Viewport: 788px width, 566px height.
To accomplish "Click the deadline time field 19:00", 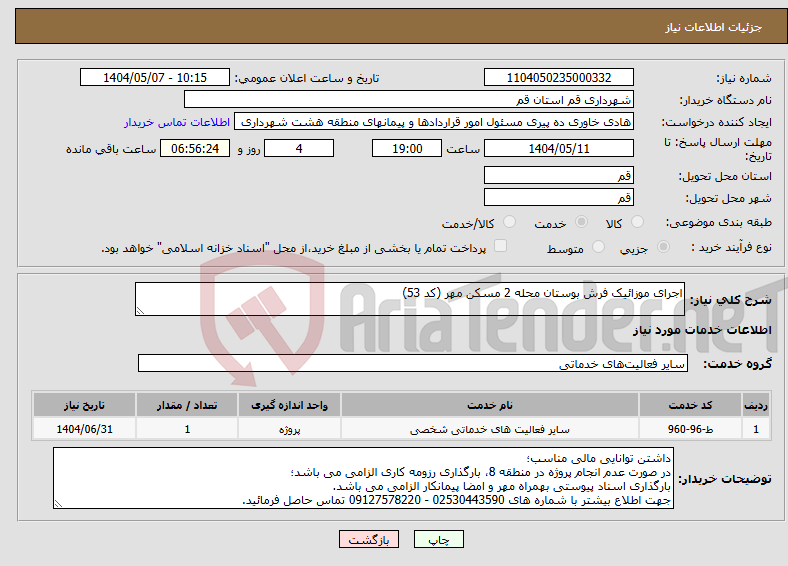I will tap(407, 149).
